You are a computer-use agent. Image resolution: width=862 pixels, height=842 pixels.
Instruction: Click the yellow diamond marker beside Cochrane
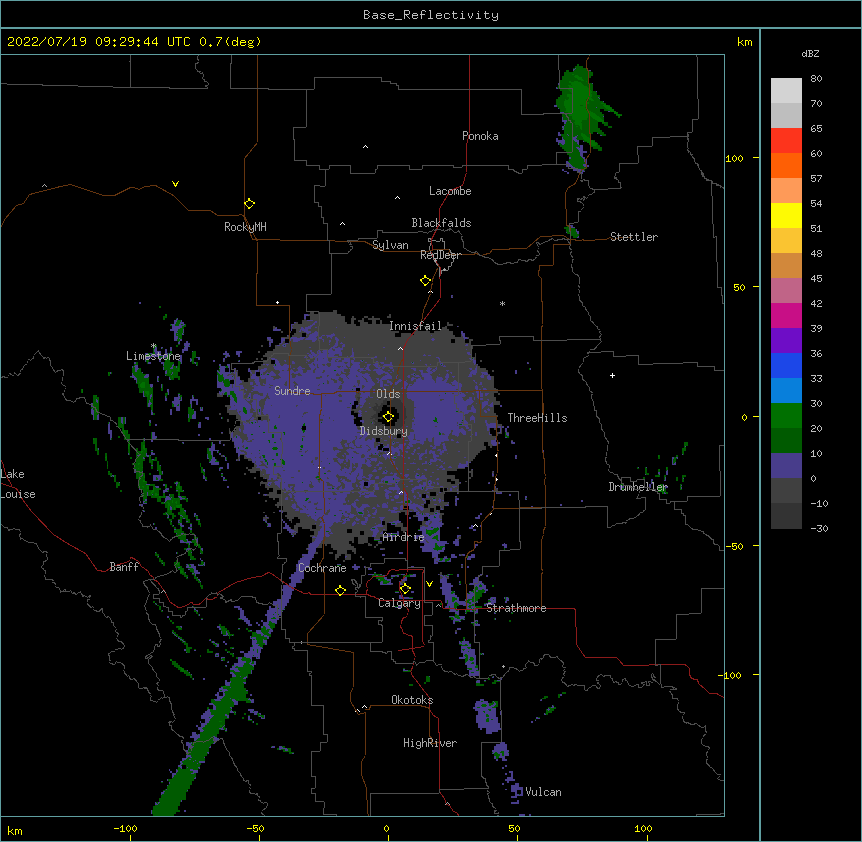coord(340,590)
